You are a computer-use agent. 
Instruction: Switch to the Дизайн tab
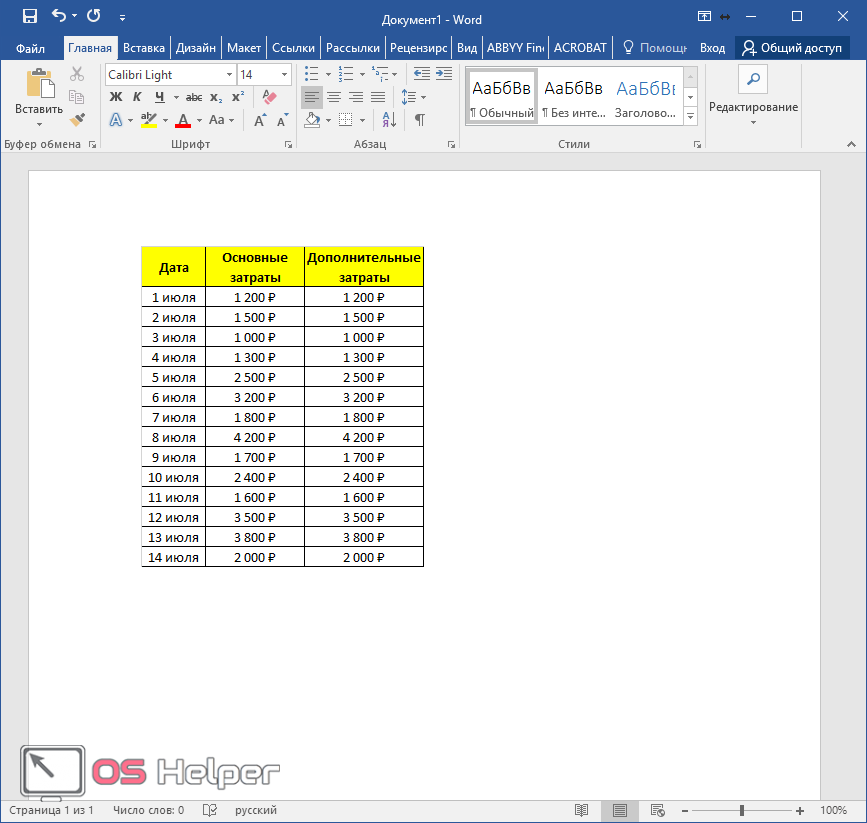pos(195,47)
